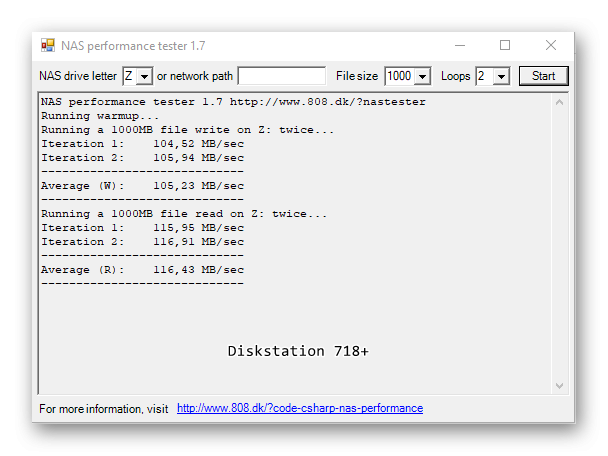Click the 'or network path' label
The width and height of the screenshot is (608, 456).
(195, 76)
